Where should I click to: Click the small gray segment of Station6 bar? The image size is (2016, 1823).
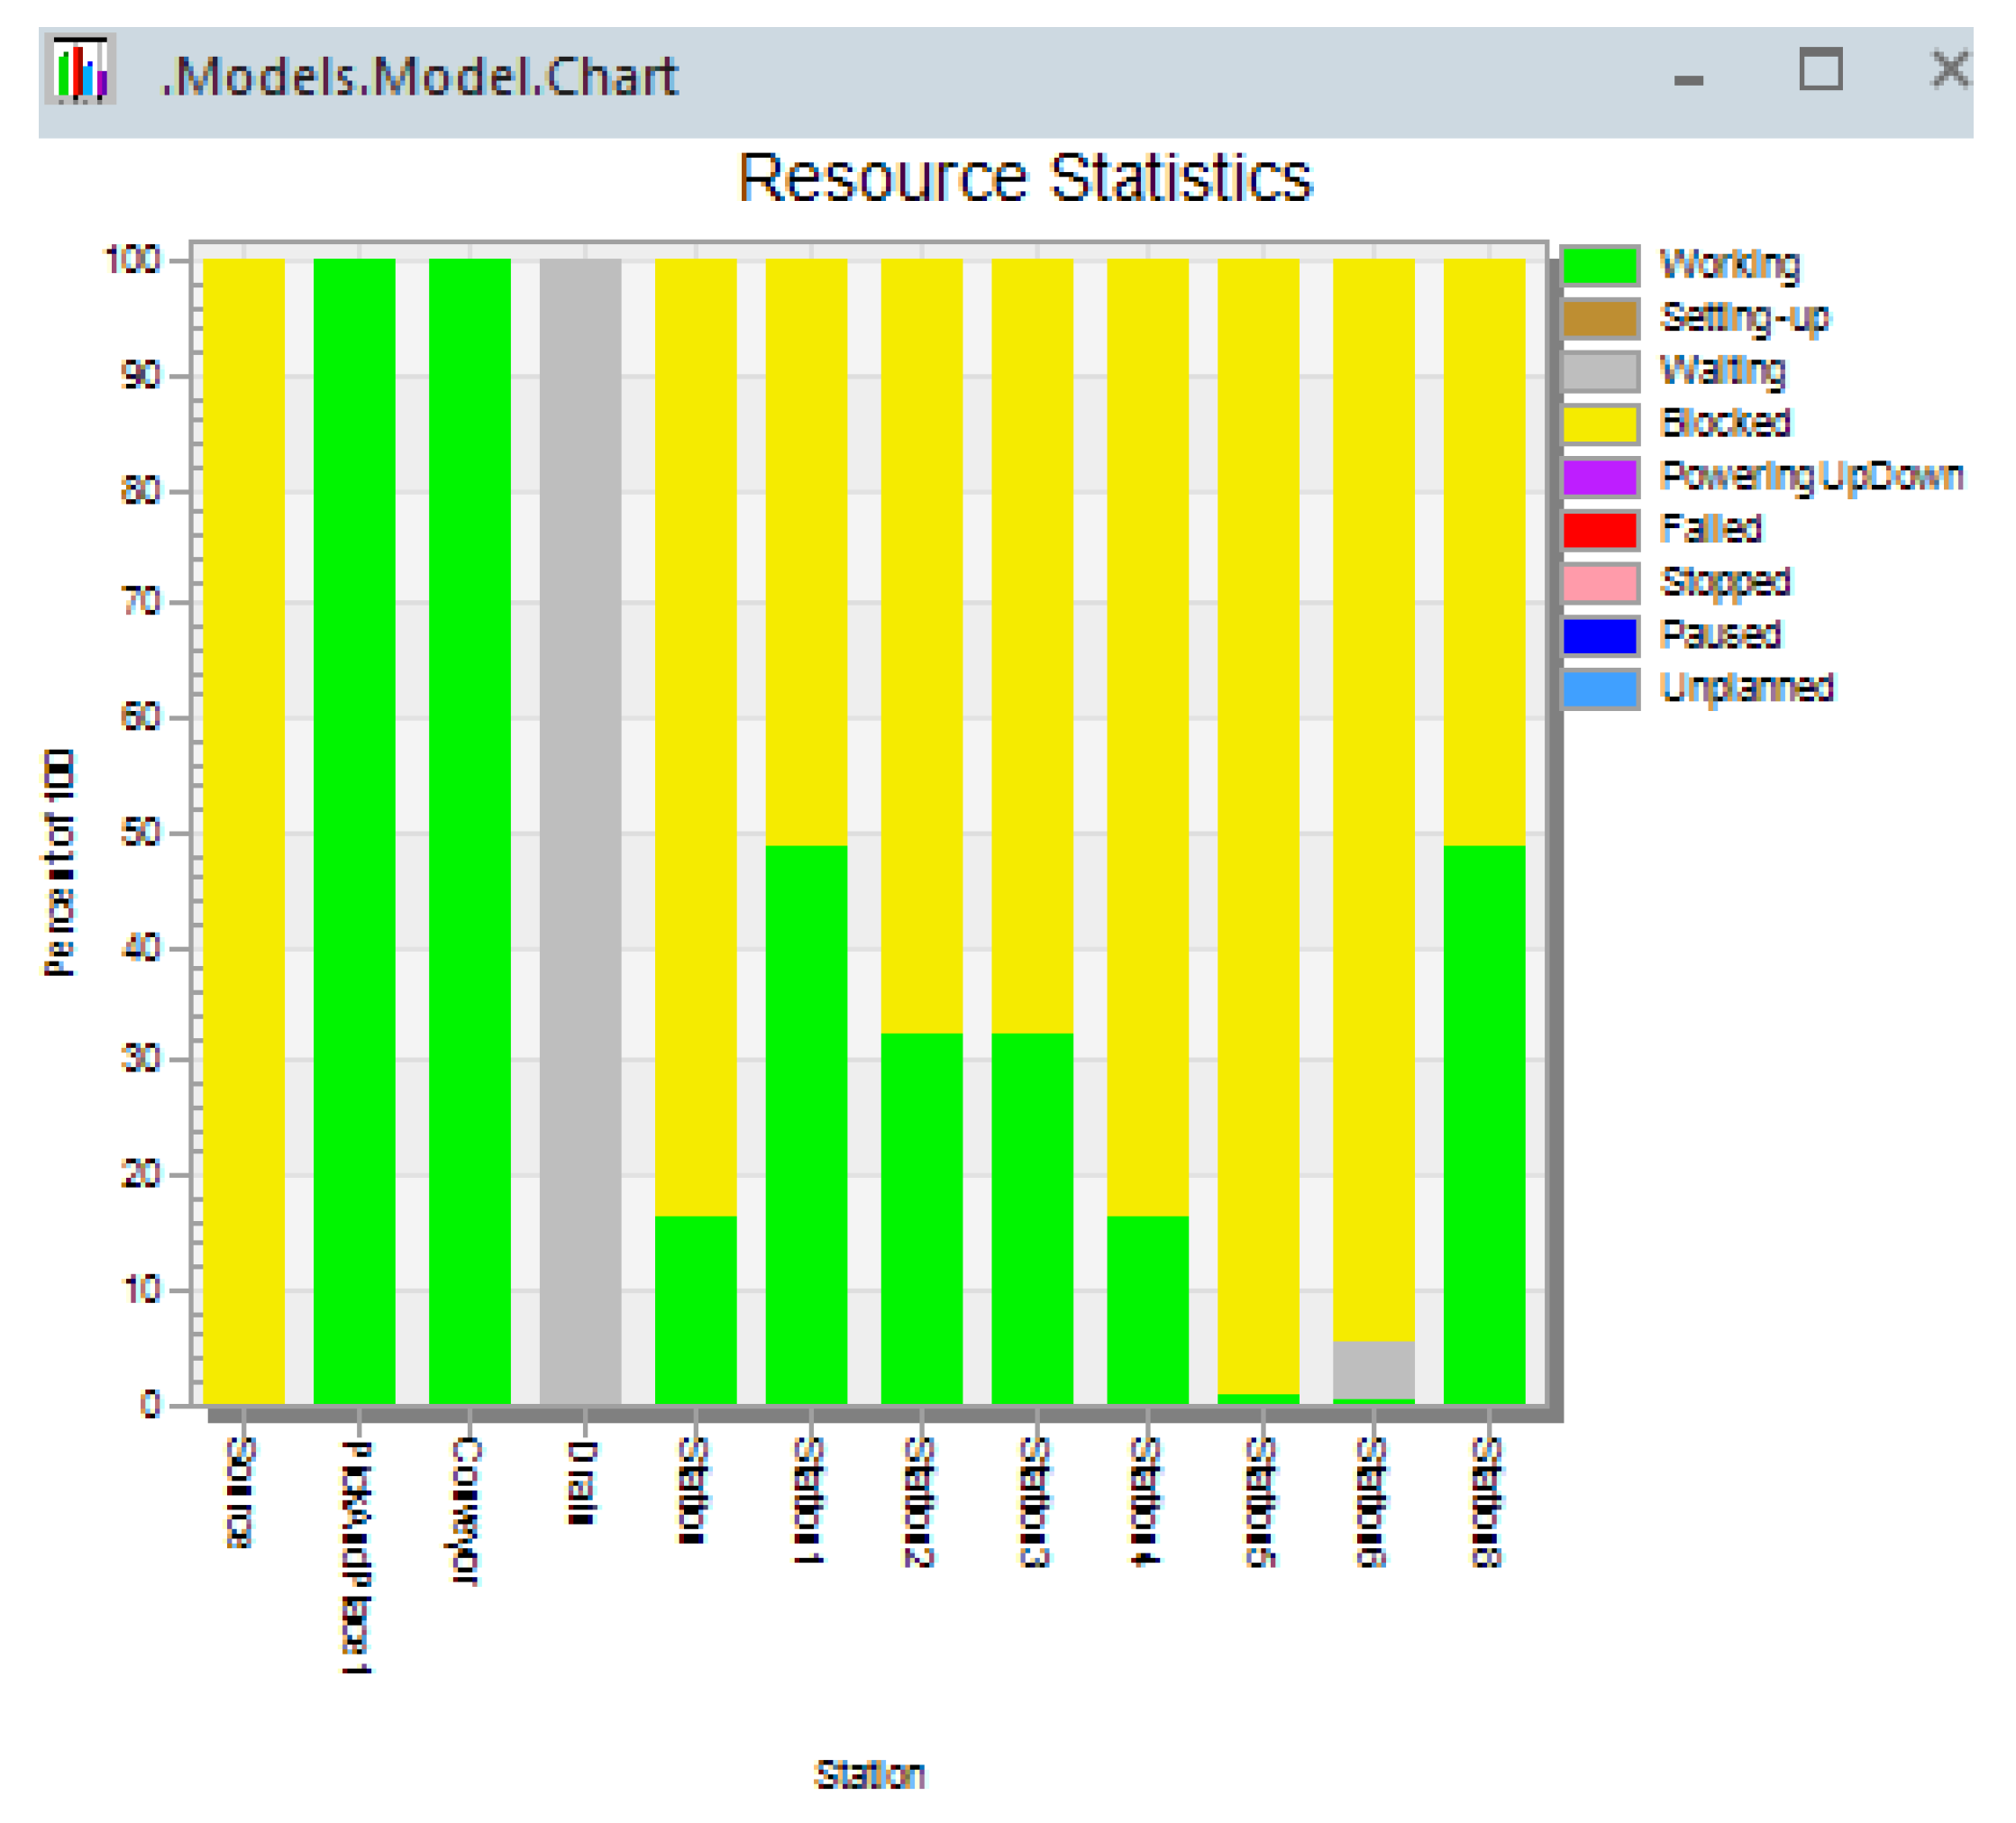[1373, 1369]
